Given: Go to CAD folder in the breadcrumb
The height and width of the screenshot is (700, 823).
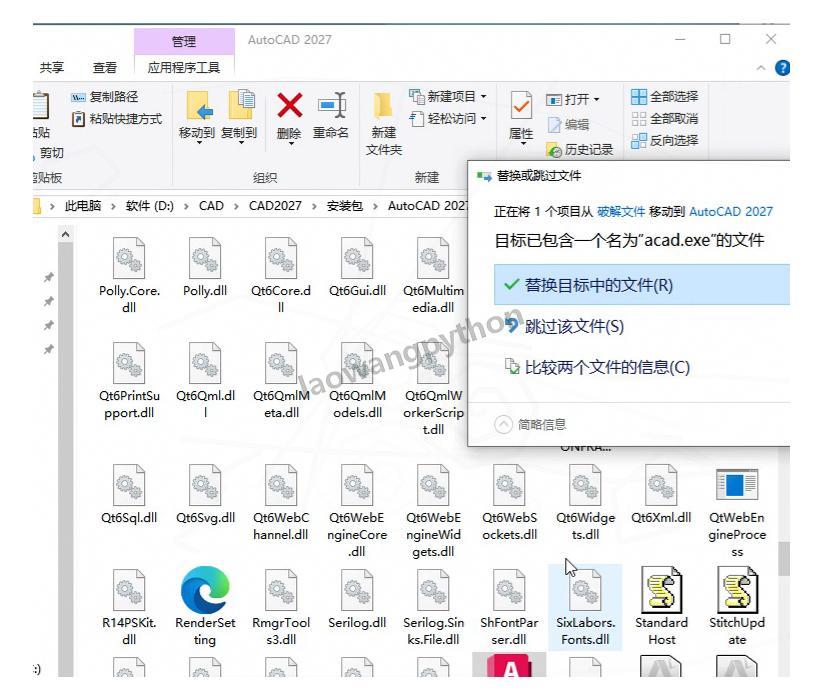Looking at the screenshot, I should (211, 206).
